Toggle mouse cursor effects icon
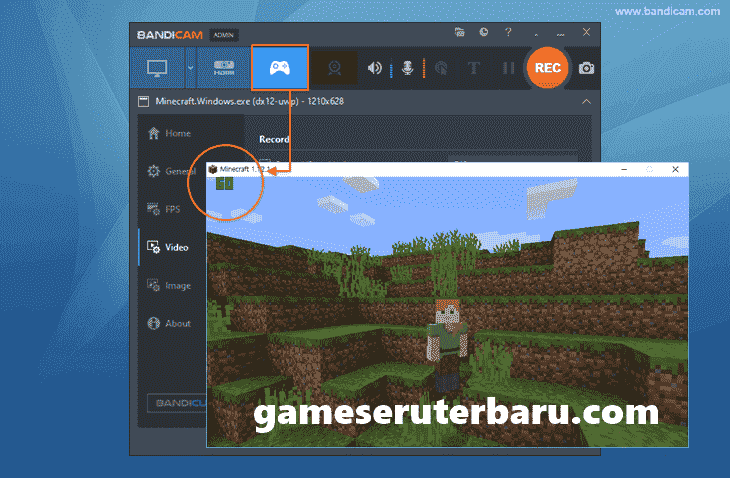This screenshot has height=478, width=730. [x=441, y=68]
